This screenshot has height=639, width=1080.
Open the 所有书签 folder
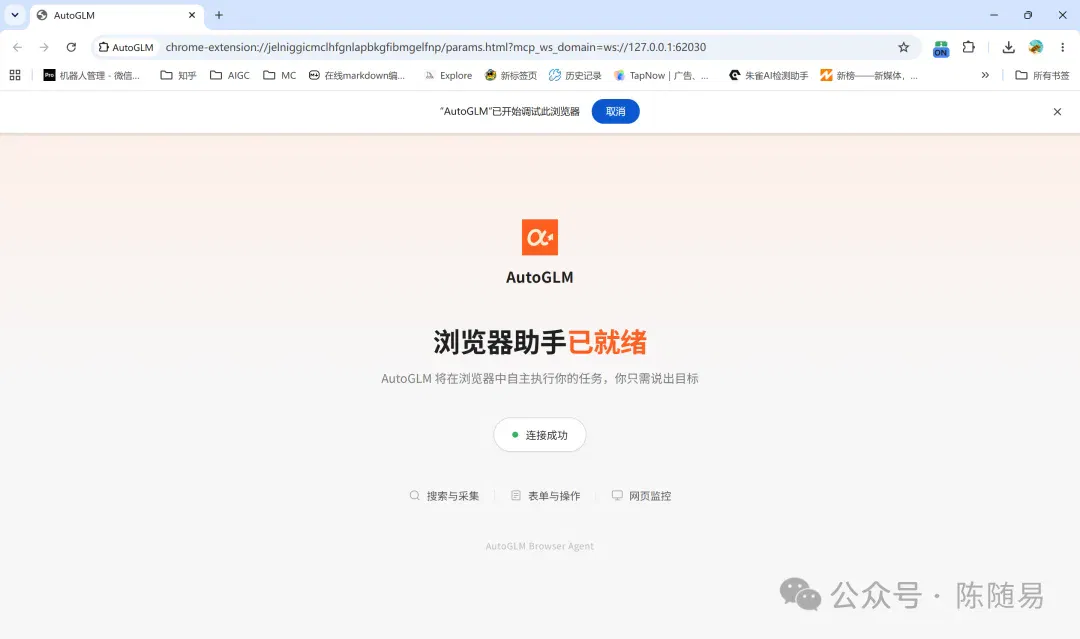(1042, 75)
